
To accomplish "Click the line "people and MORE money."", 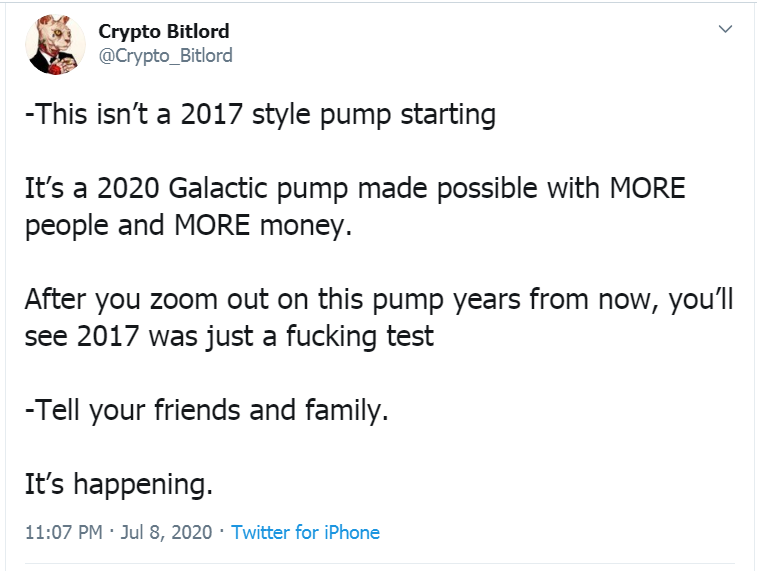I will point(189,224).
